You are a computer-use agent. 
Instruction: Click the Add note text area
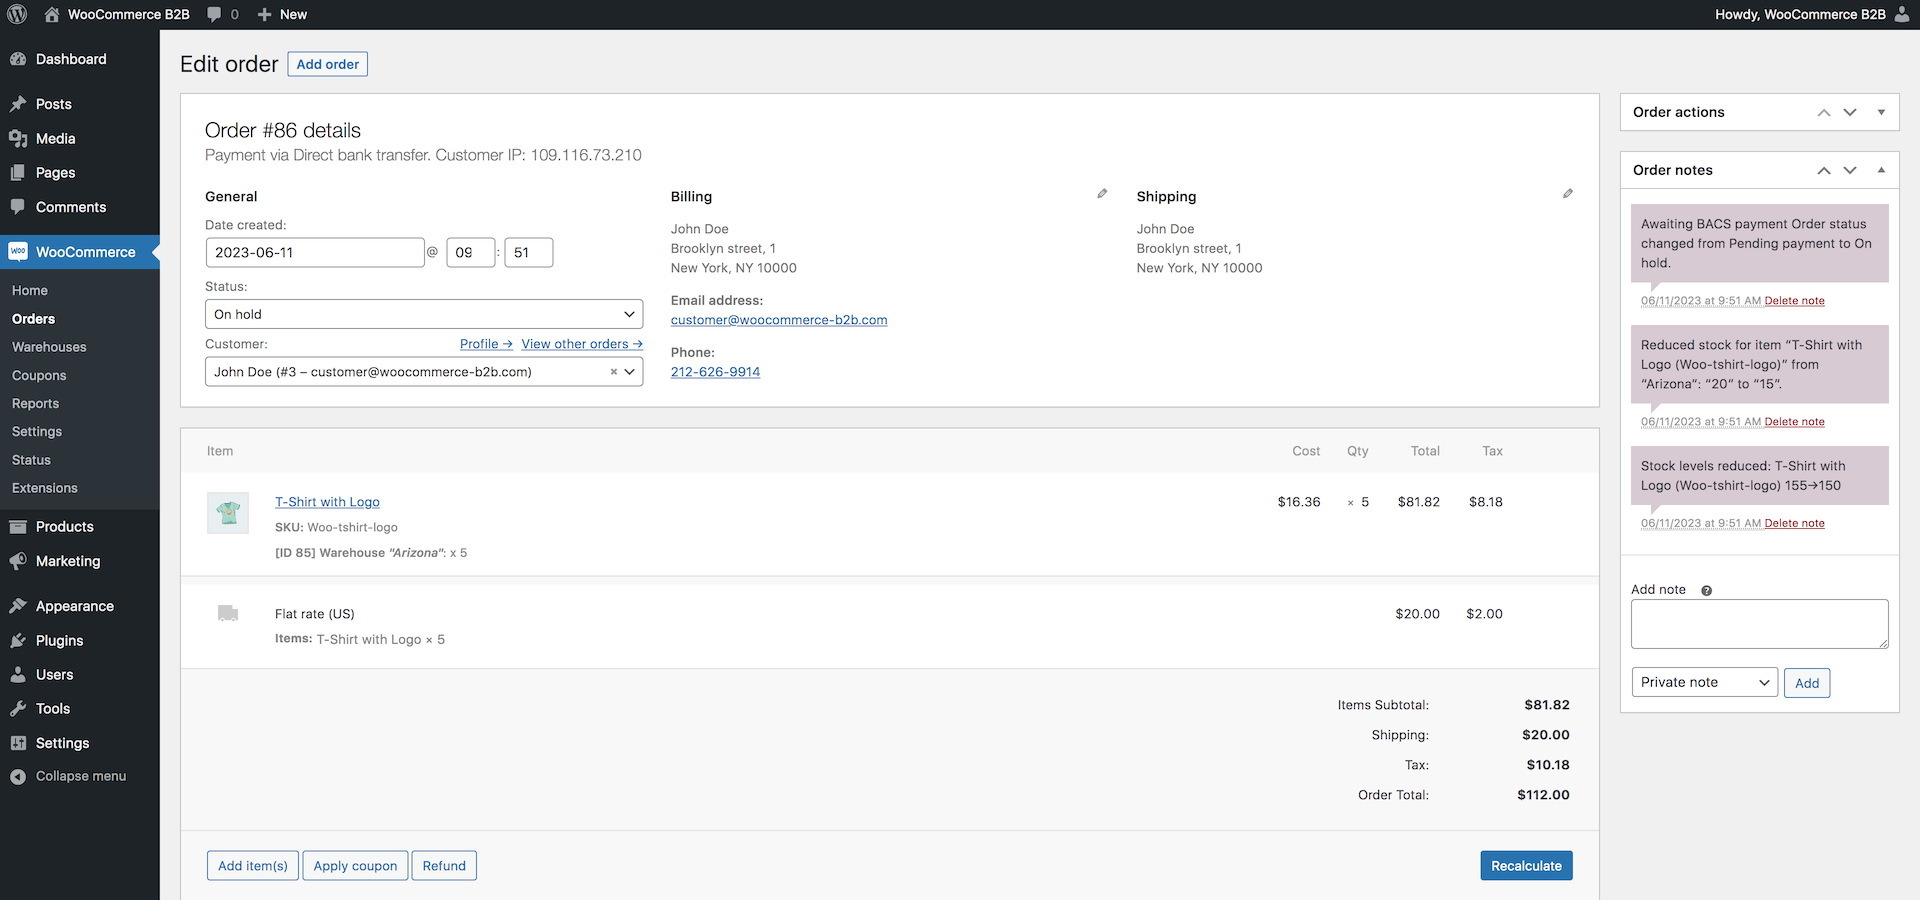click(x=1759, y=624)
